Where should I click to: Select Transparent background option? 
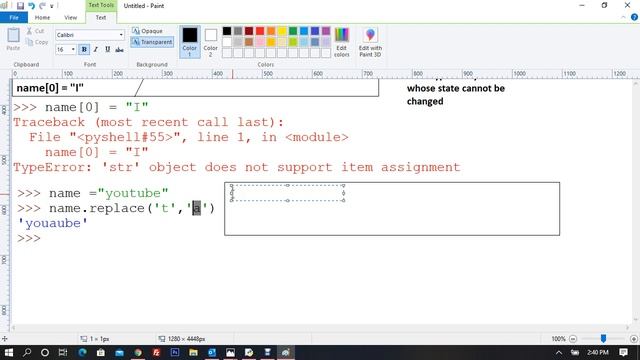152,42
